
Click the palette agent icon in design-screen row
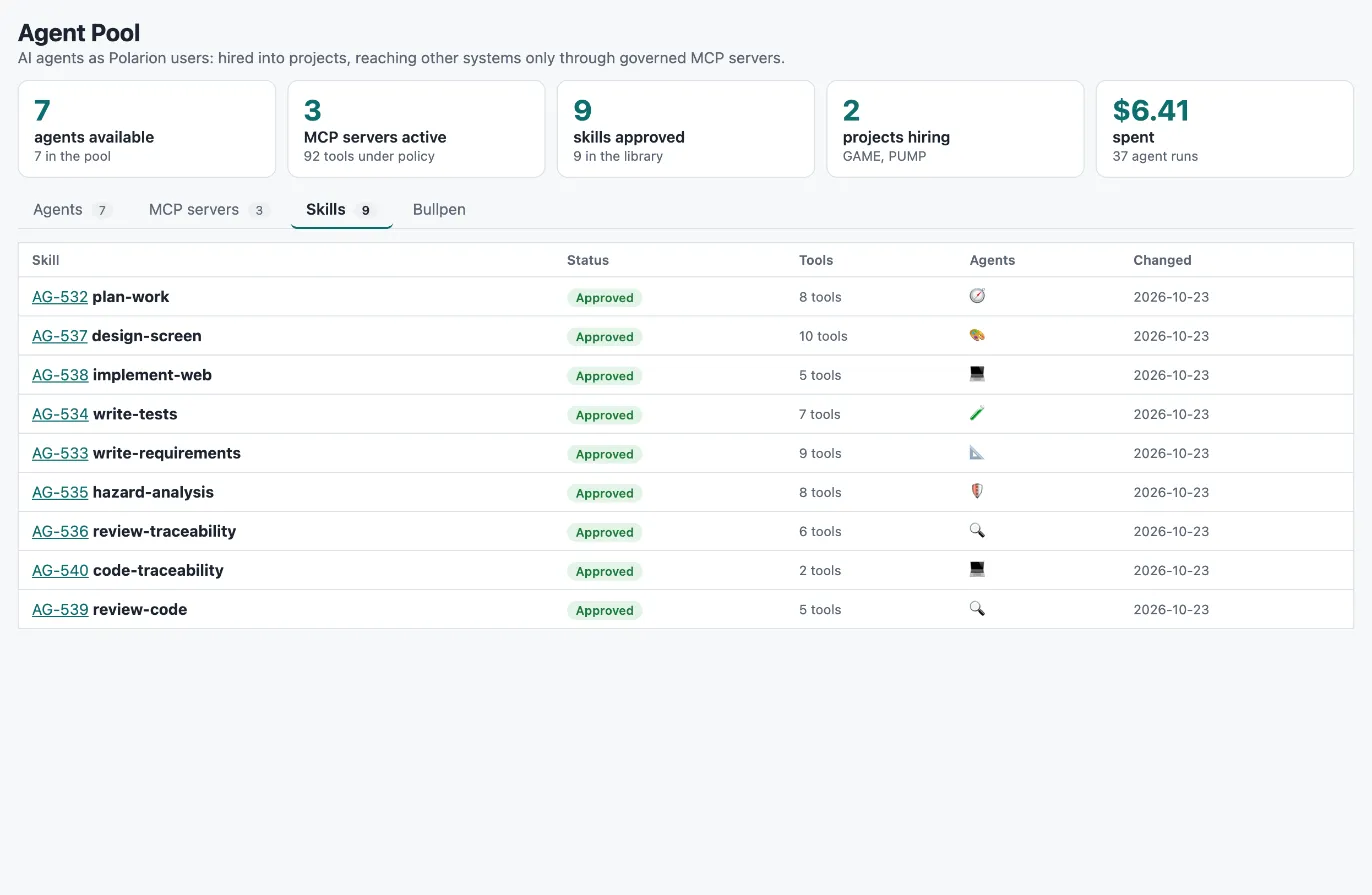[977, 335]
